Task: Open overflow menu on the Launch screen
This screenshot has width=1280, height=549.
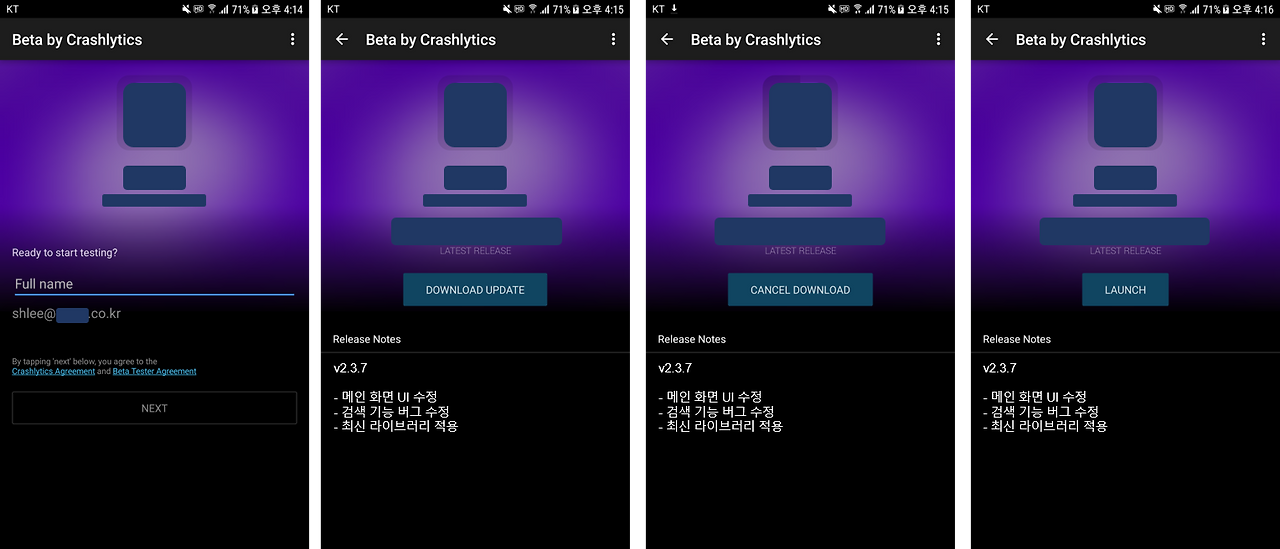Action: [1263, 39]
